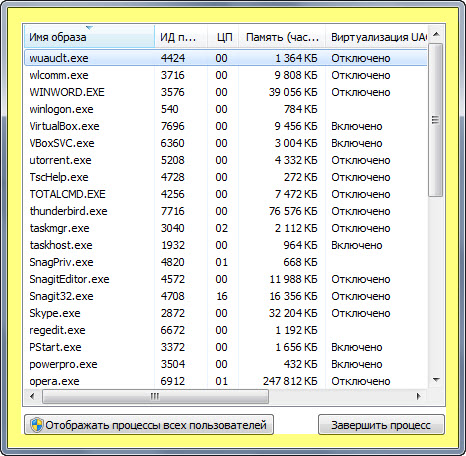Viewport: 466px width, 456px height.
Task: Click memory value 784 КБ
Action: pyautogui.click(x=301, y=109)
